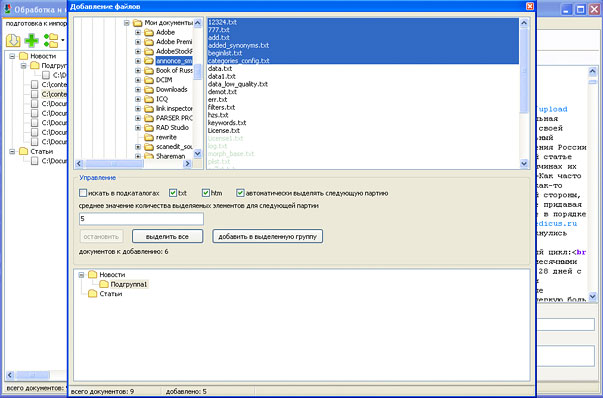Screen dimensions: 603x398
Task: Close the Добавление файлов dialog
Action: [530, 6]
